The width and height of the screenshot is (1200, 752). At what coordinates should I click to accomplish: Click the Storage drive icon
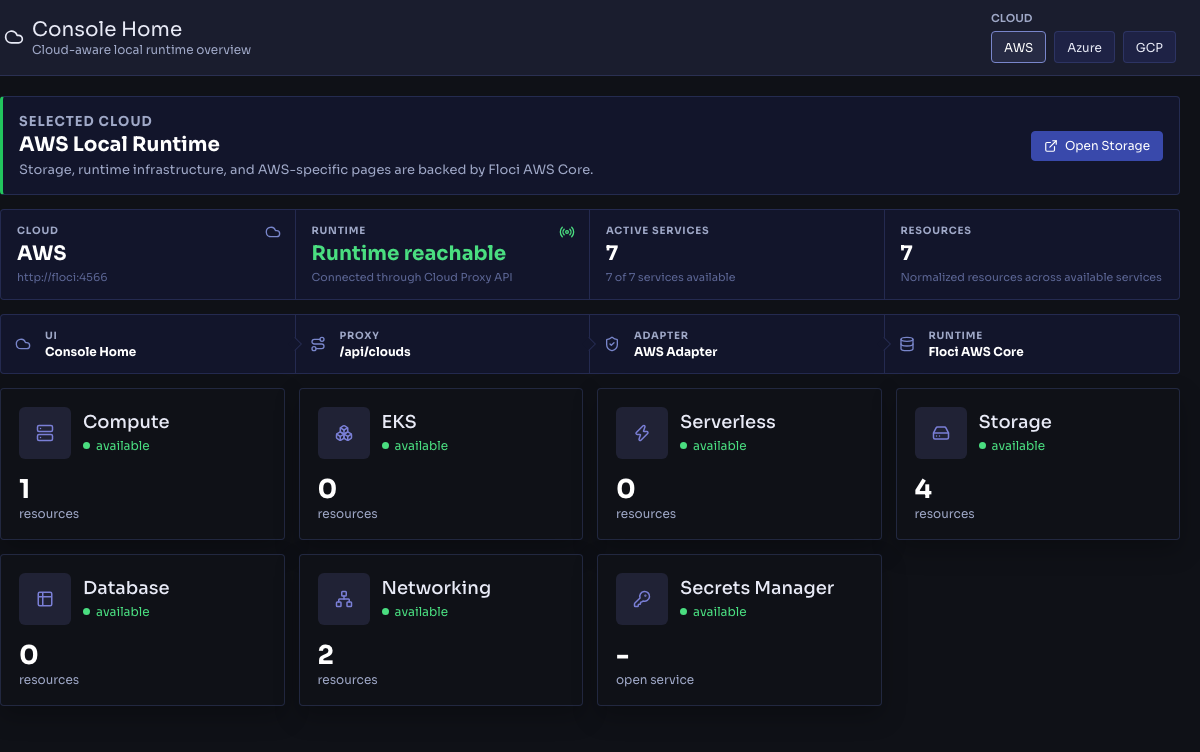pyautogui.click(x=941, y=433)
